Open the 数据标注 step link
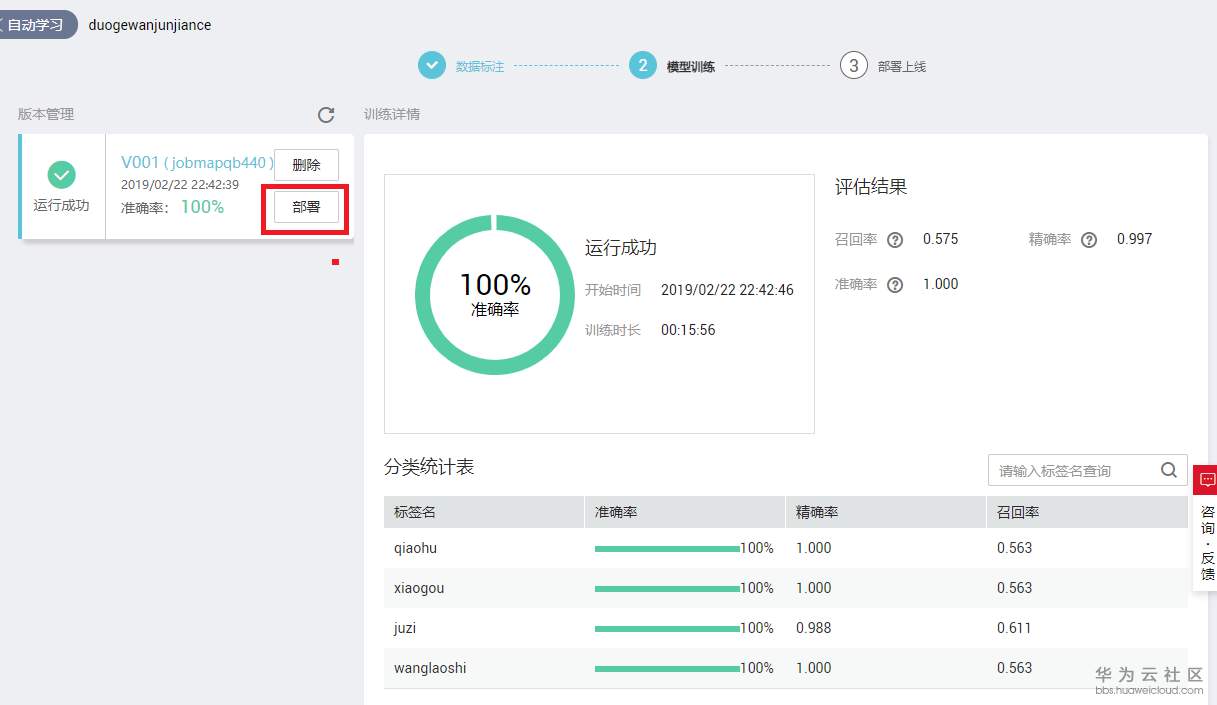 pyautogui.click(x=480, y=67)
